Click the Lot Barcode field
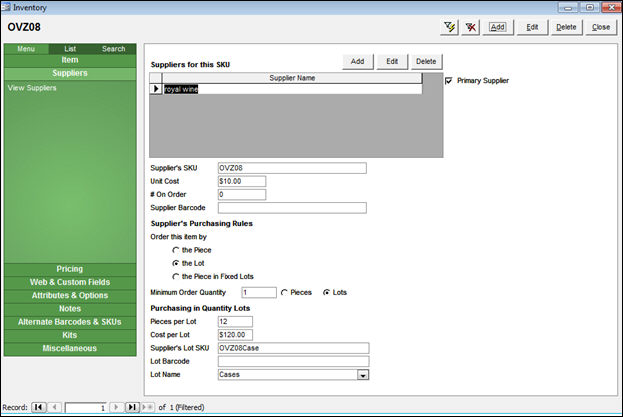This screenshot has height=417, width=623. click(x=293, y=361)
